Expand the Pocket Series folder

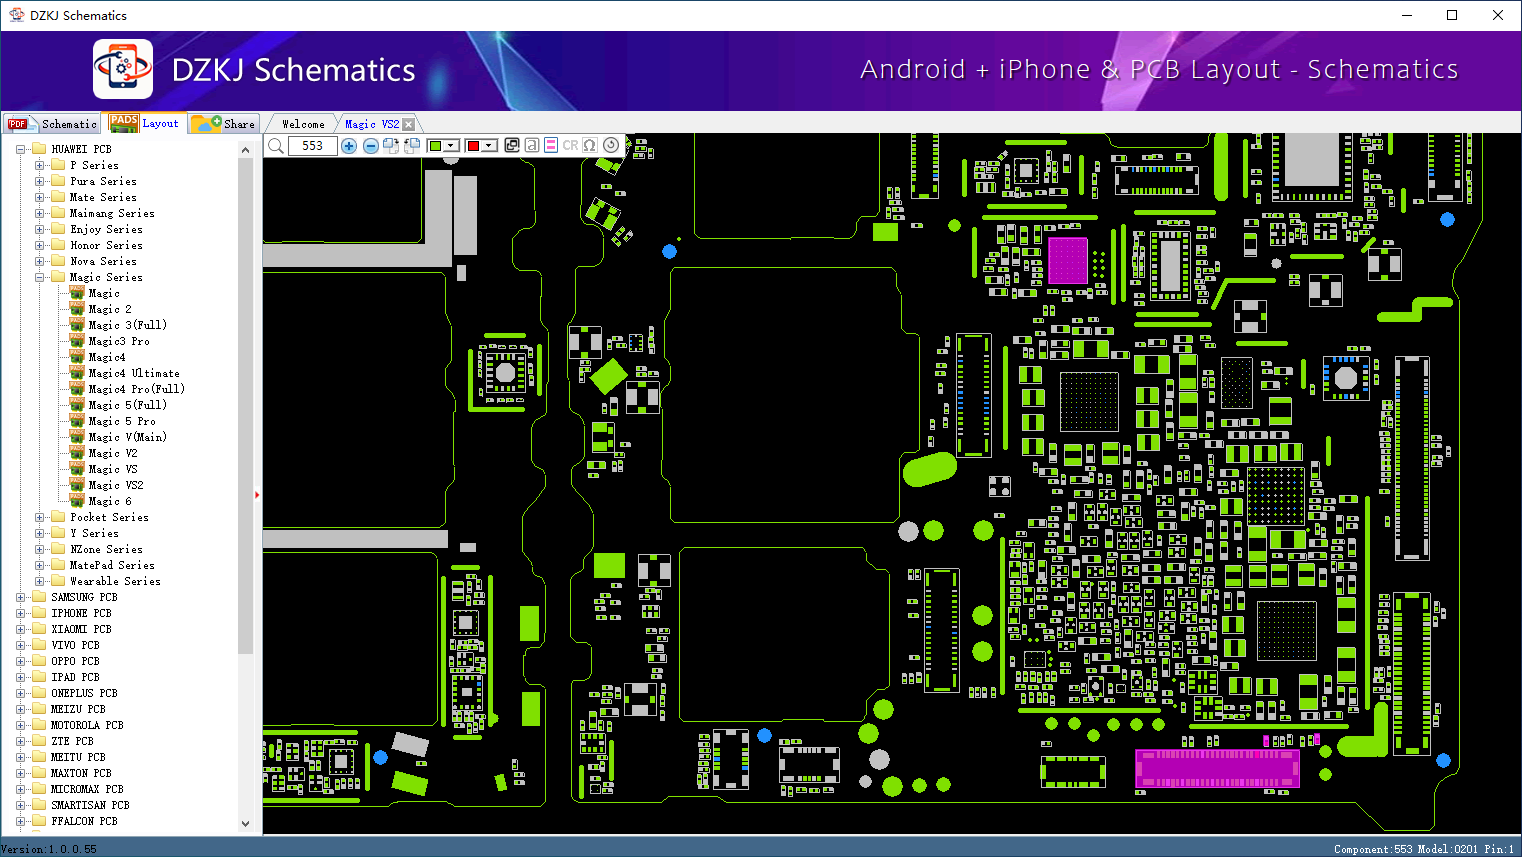(39, 517)
